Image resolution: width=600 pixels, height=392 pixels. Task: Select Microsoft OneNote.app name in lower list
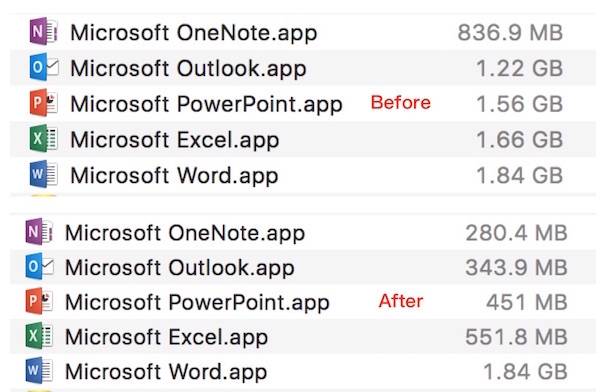185,233
